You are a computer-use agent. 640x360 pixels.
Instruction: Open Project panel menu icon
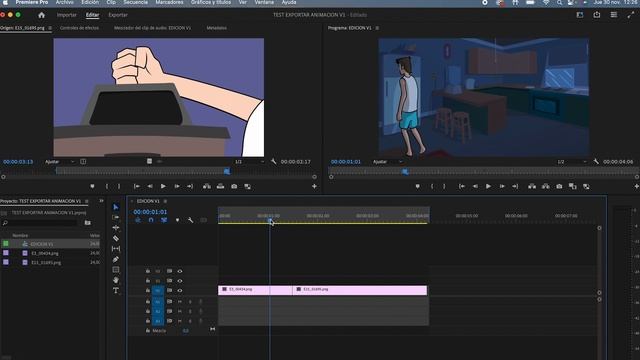pyautogui.click(x=87, y=201)
